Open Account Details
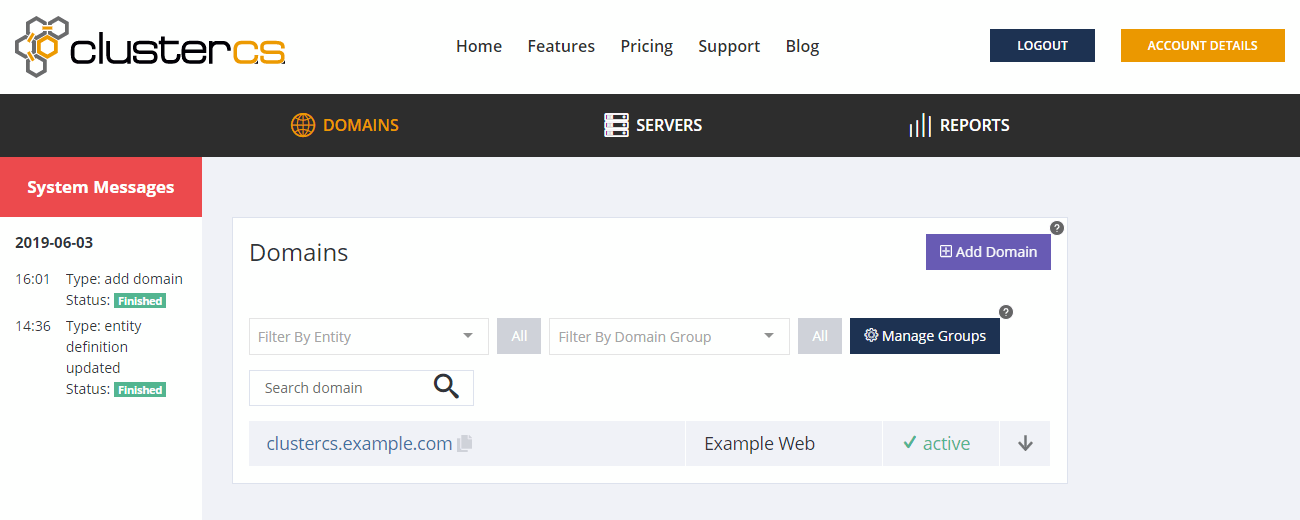The height and width of the screenshot is (520, 1300). (1202, 46)
